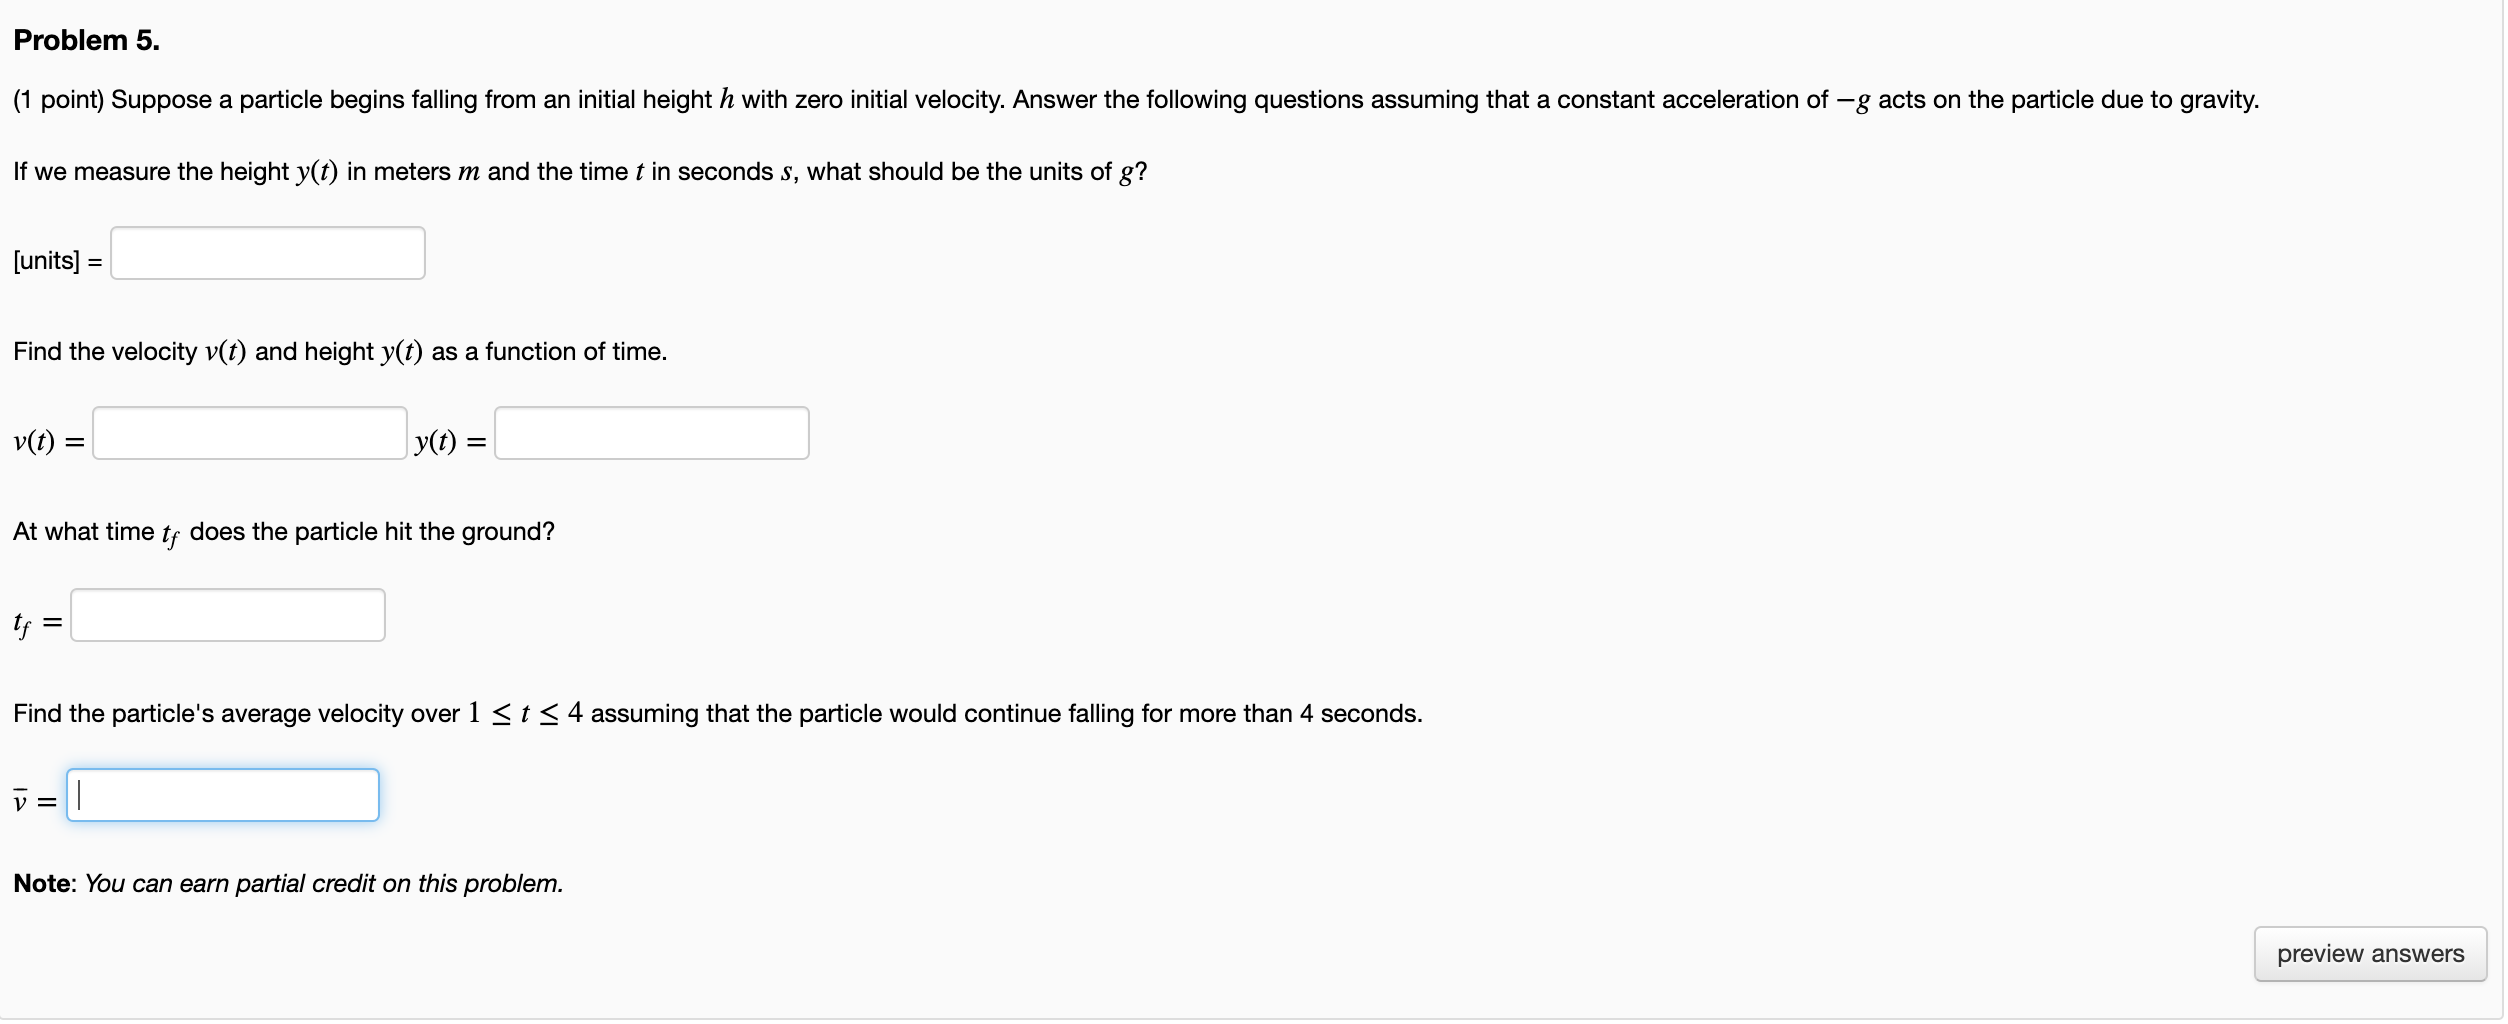Click the italic partial credit message
The width and height of the screenshot is (2508, 1024).
(324, 884)
